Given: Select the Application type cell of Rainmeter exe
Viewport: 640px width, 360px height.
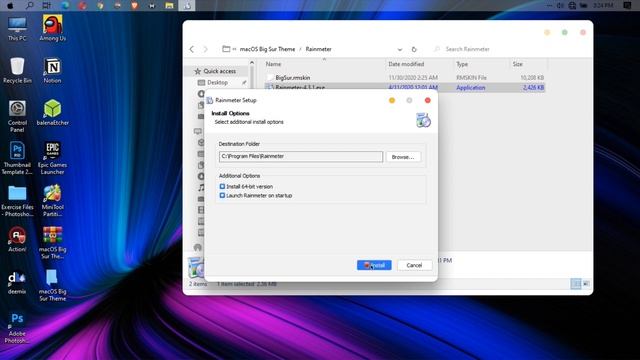Looking at the screenshot, I should [x=471, y=87].
